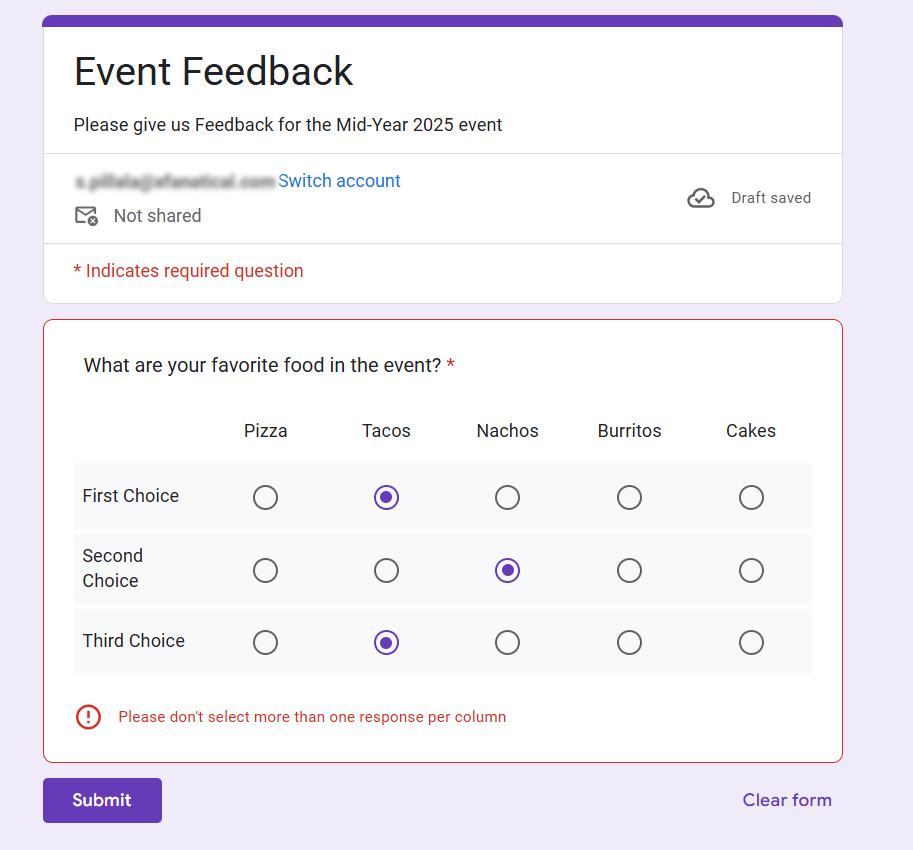The width and height of the screenshot is (913, 850).
Task: Select Pizza for First Choice
Action: click(265, 497)
